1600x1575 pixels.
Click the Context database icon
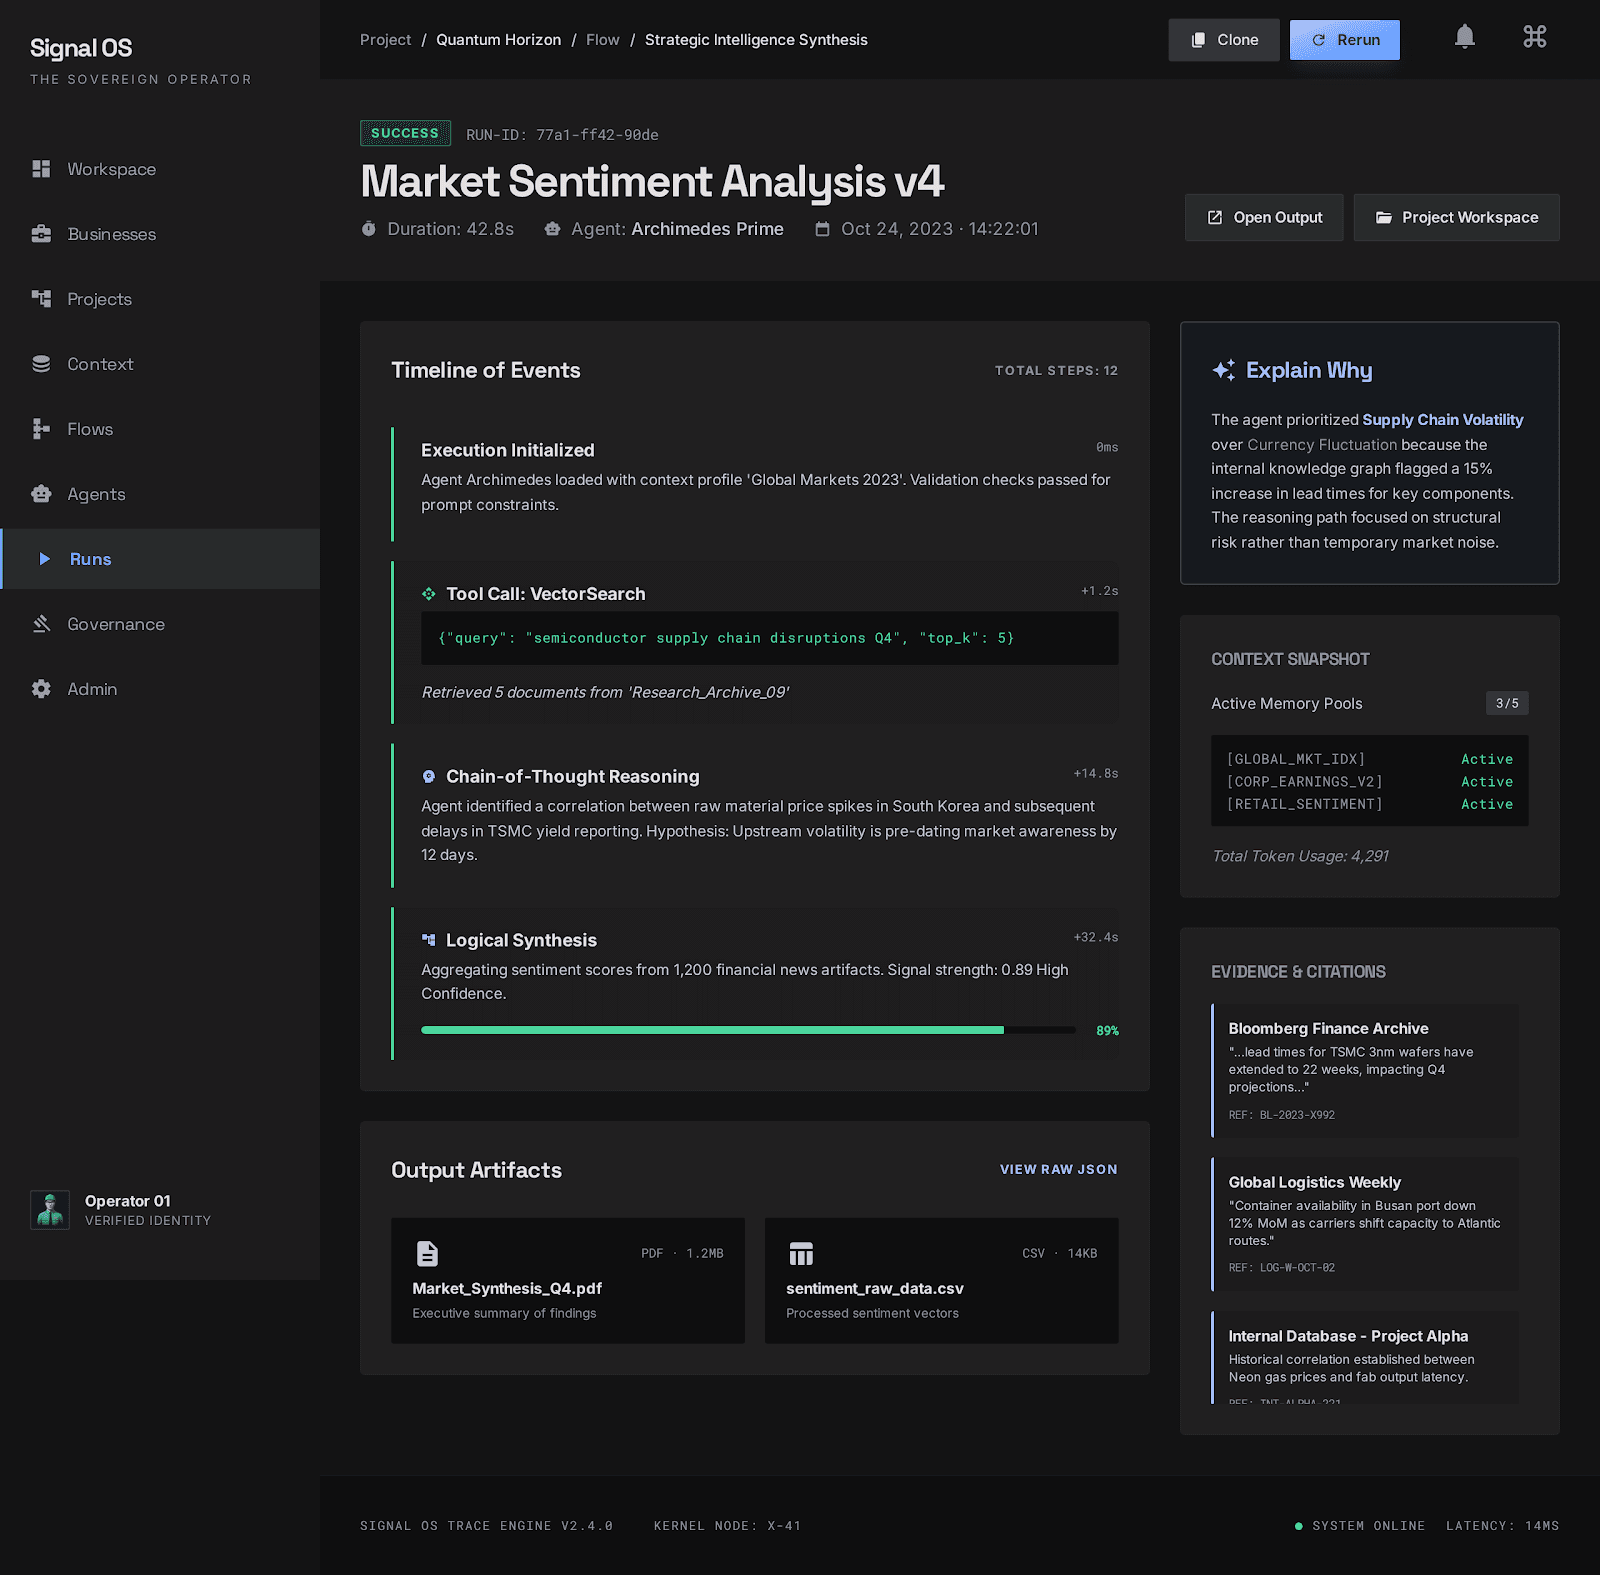point(41,364)
